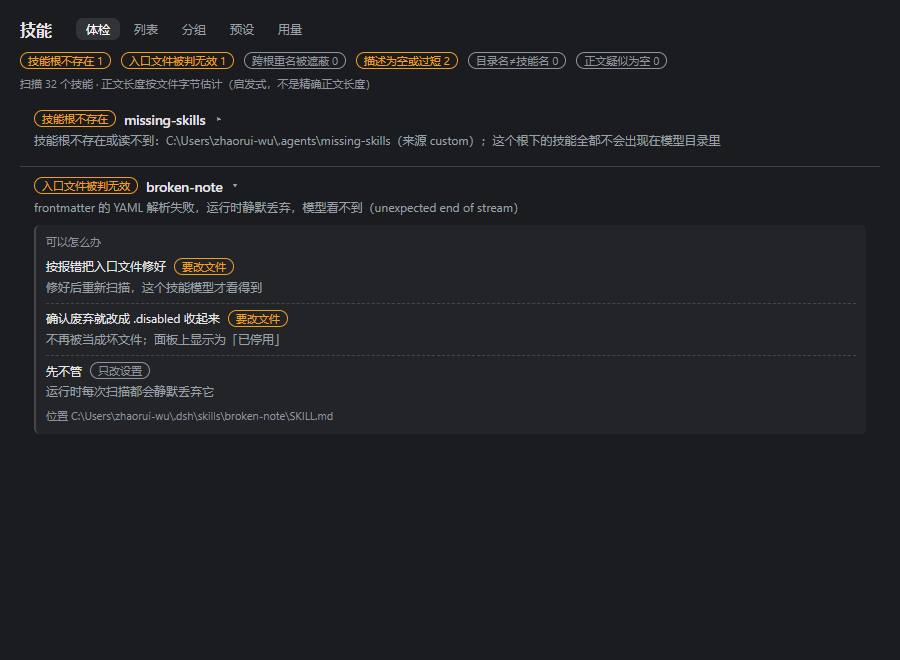Click the broken-note skill name
The height and width of the screenshot is (660, 900).
click(184, 187)
